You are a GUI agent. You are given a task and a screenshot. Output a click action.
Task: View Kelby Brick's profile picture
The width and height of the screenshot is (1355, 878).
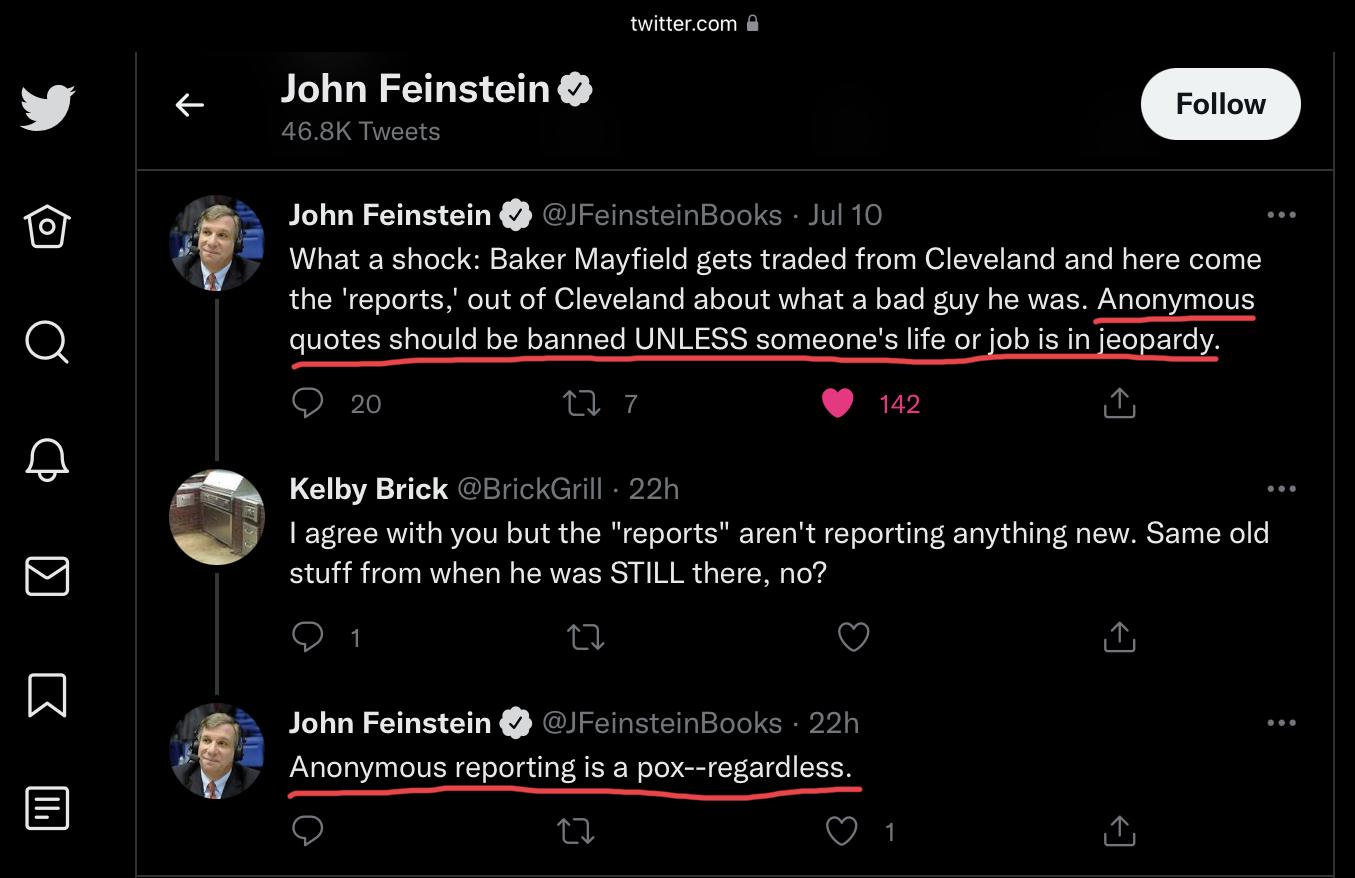coord(217,517)
